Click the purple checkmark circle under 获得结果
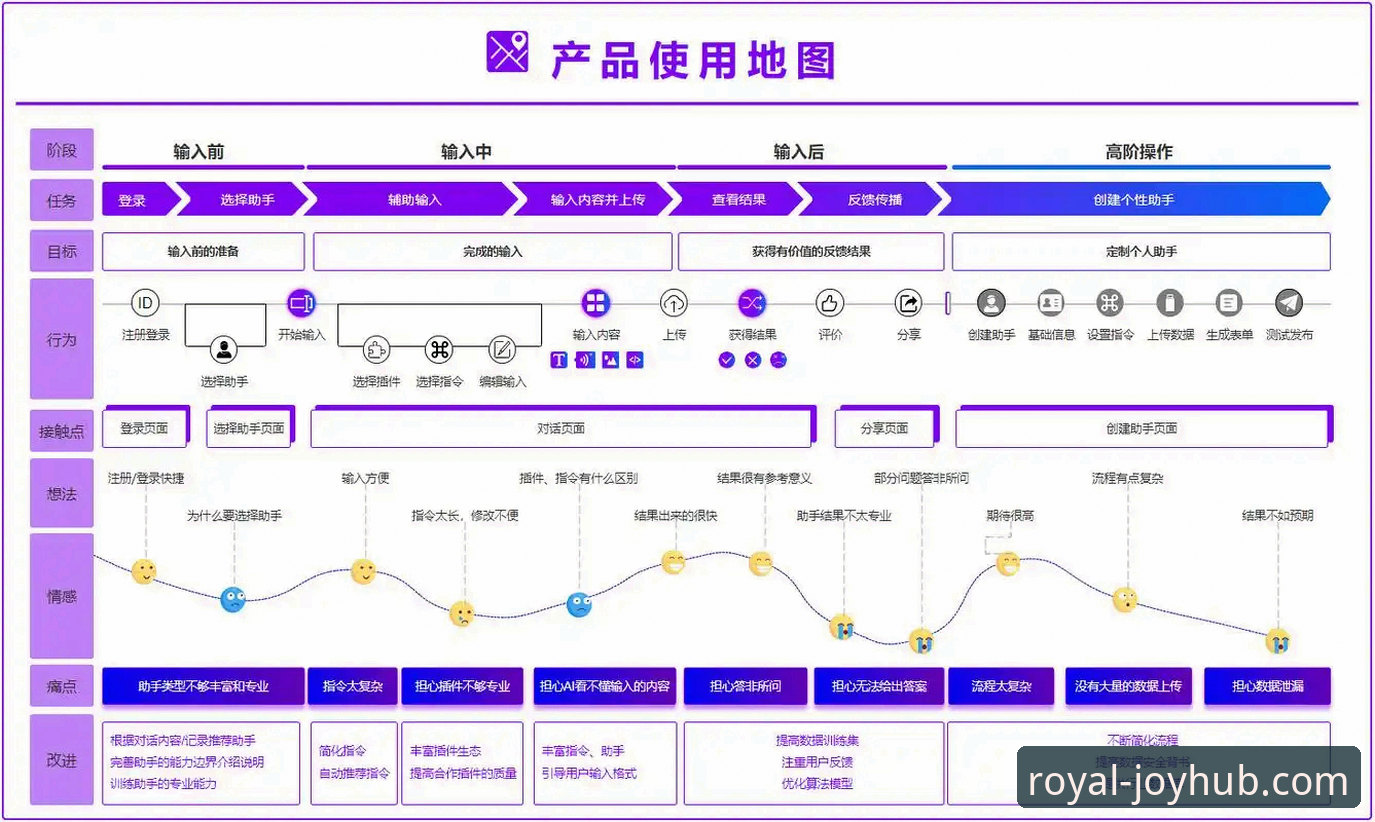 (727, 360)
